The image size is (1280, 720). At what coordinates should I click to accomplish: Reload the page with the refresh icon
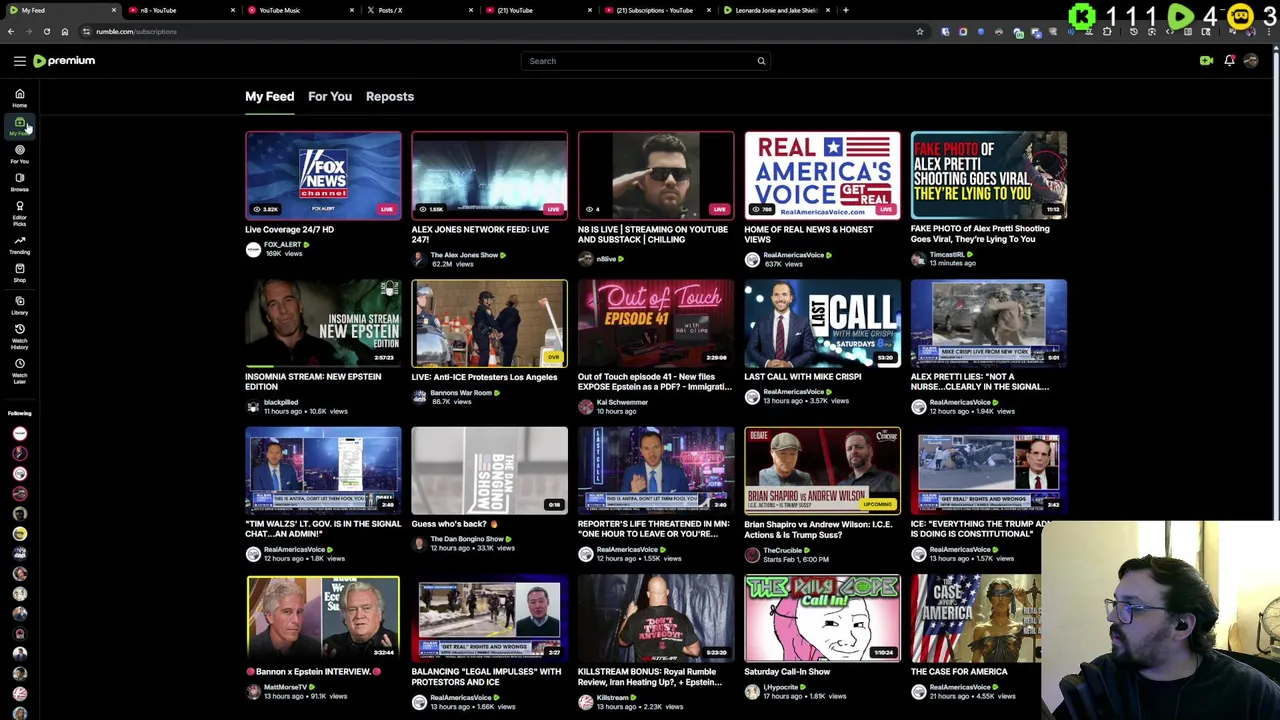point(46,31)
